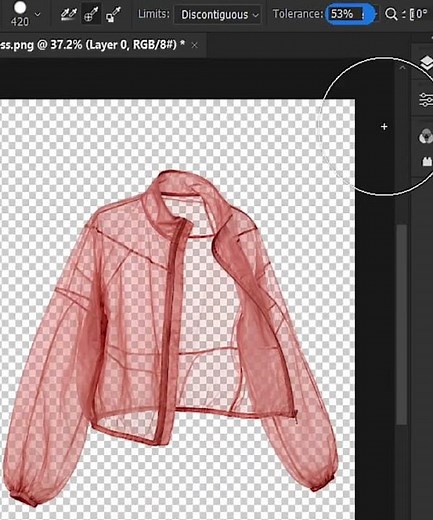The height and width of the screenshot is (520, 433).
Task: Open the brush preset picker showing 420
Action: click(20, 13)
